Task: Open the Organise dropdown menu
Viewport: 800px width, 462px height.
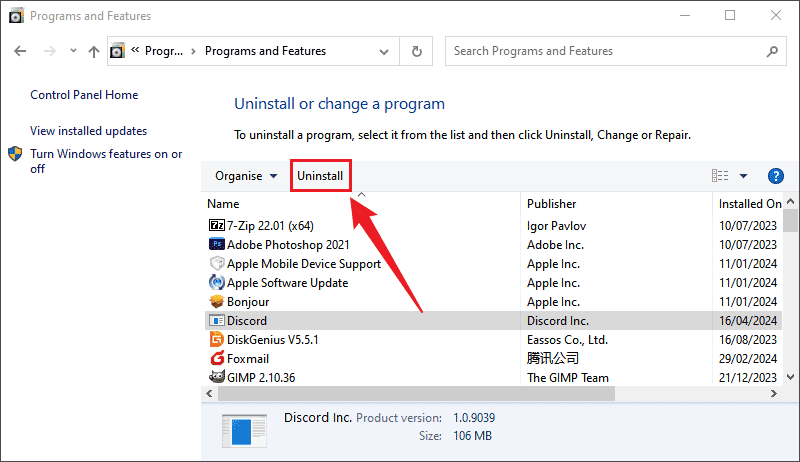Action: pyautogui.click(x=246, y=176)
